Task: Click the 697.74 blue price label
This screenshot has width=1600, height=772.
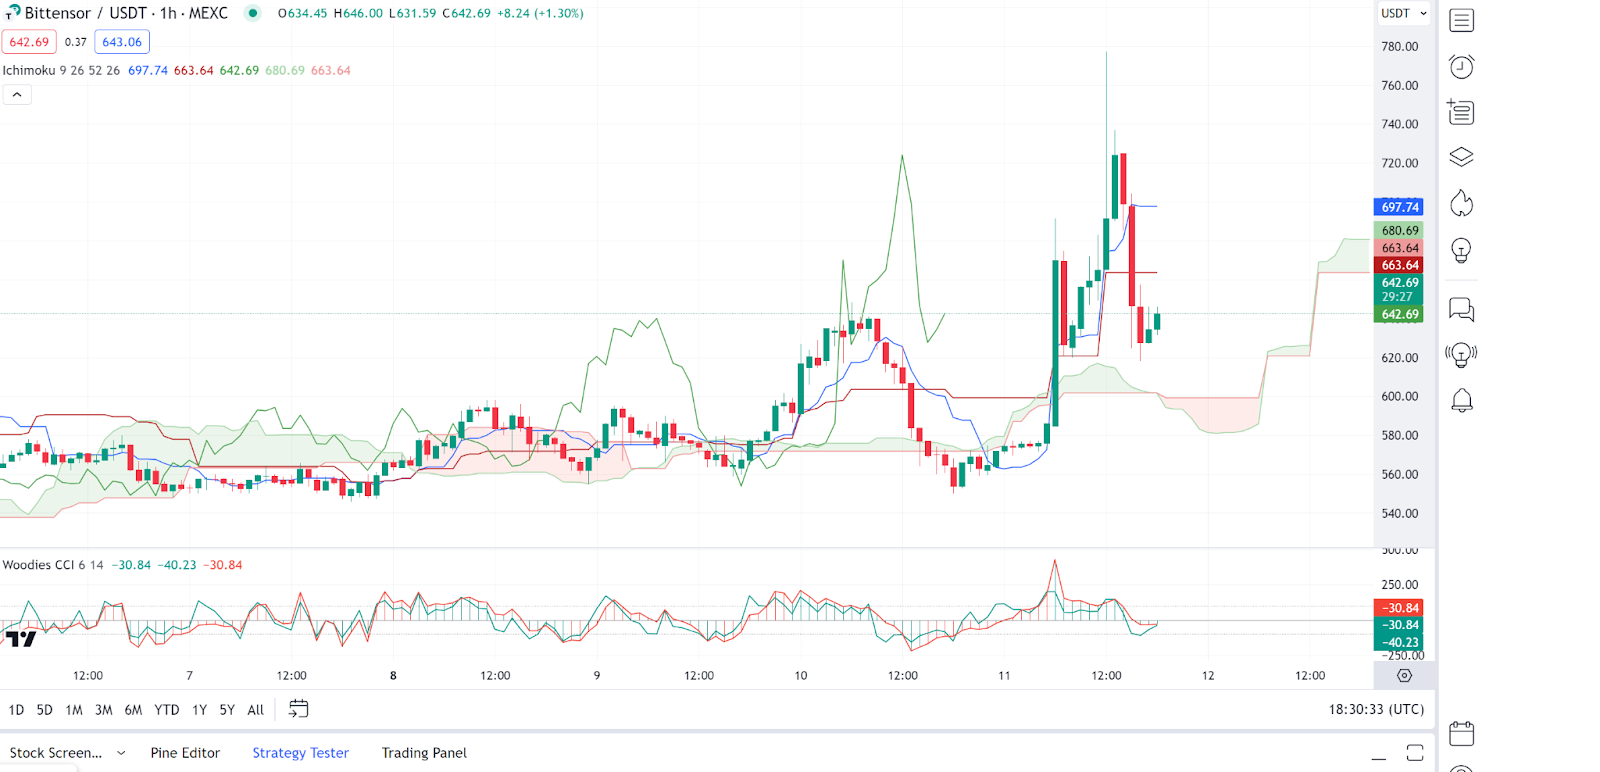Action: 1399,207
